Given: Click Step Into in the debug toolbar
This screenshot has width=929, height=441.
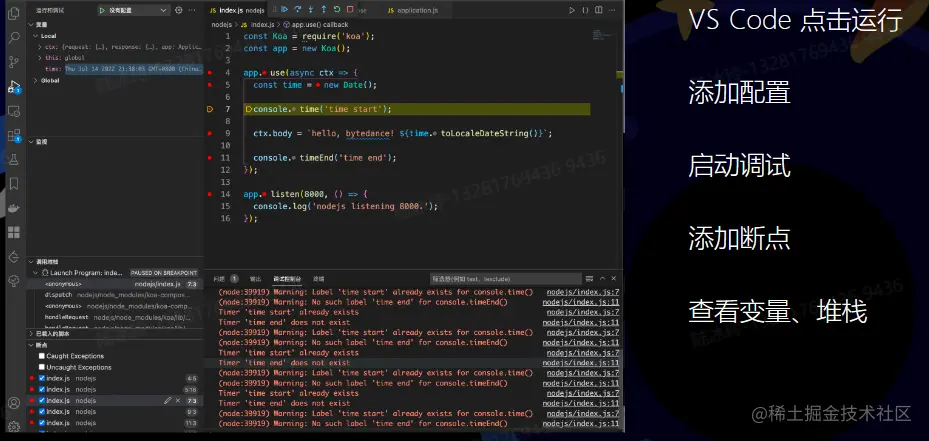Looking at the screenshot, I should point(310,9).
